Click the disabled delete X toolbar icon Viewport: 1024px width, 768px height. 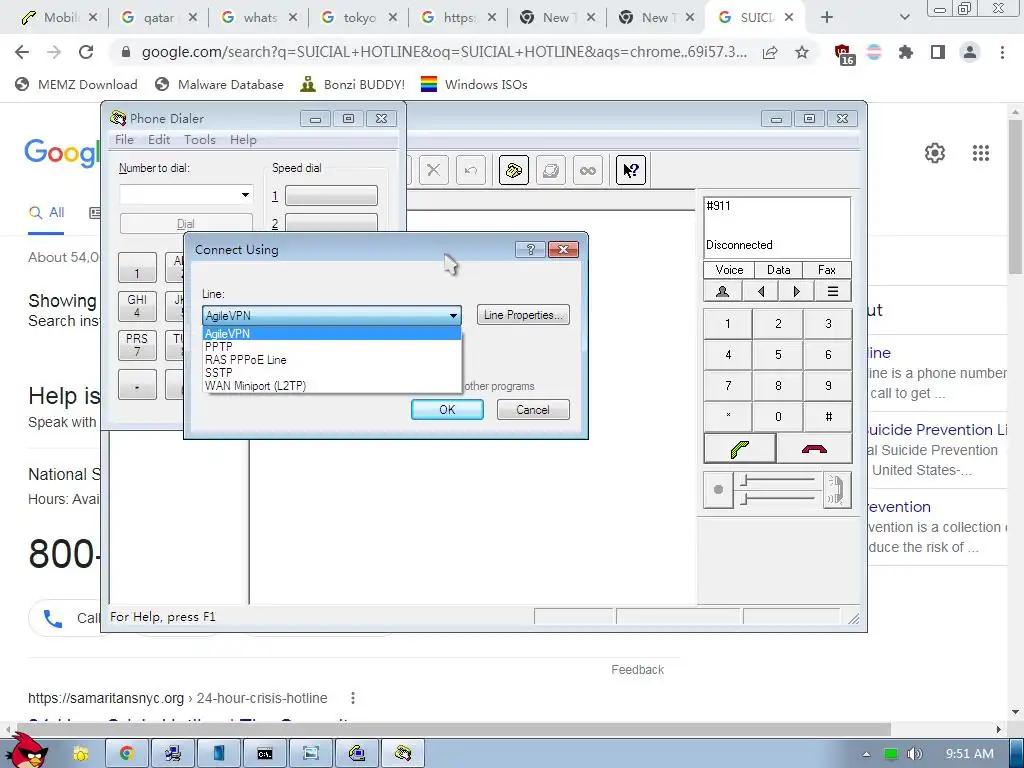pyautogui.click(x=433, y=170)
